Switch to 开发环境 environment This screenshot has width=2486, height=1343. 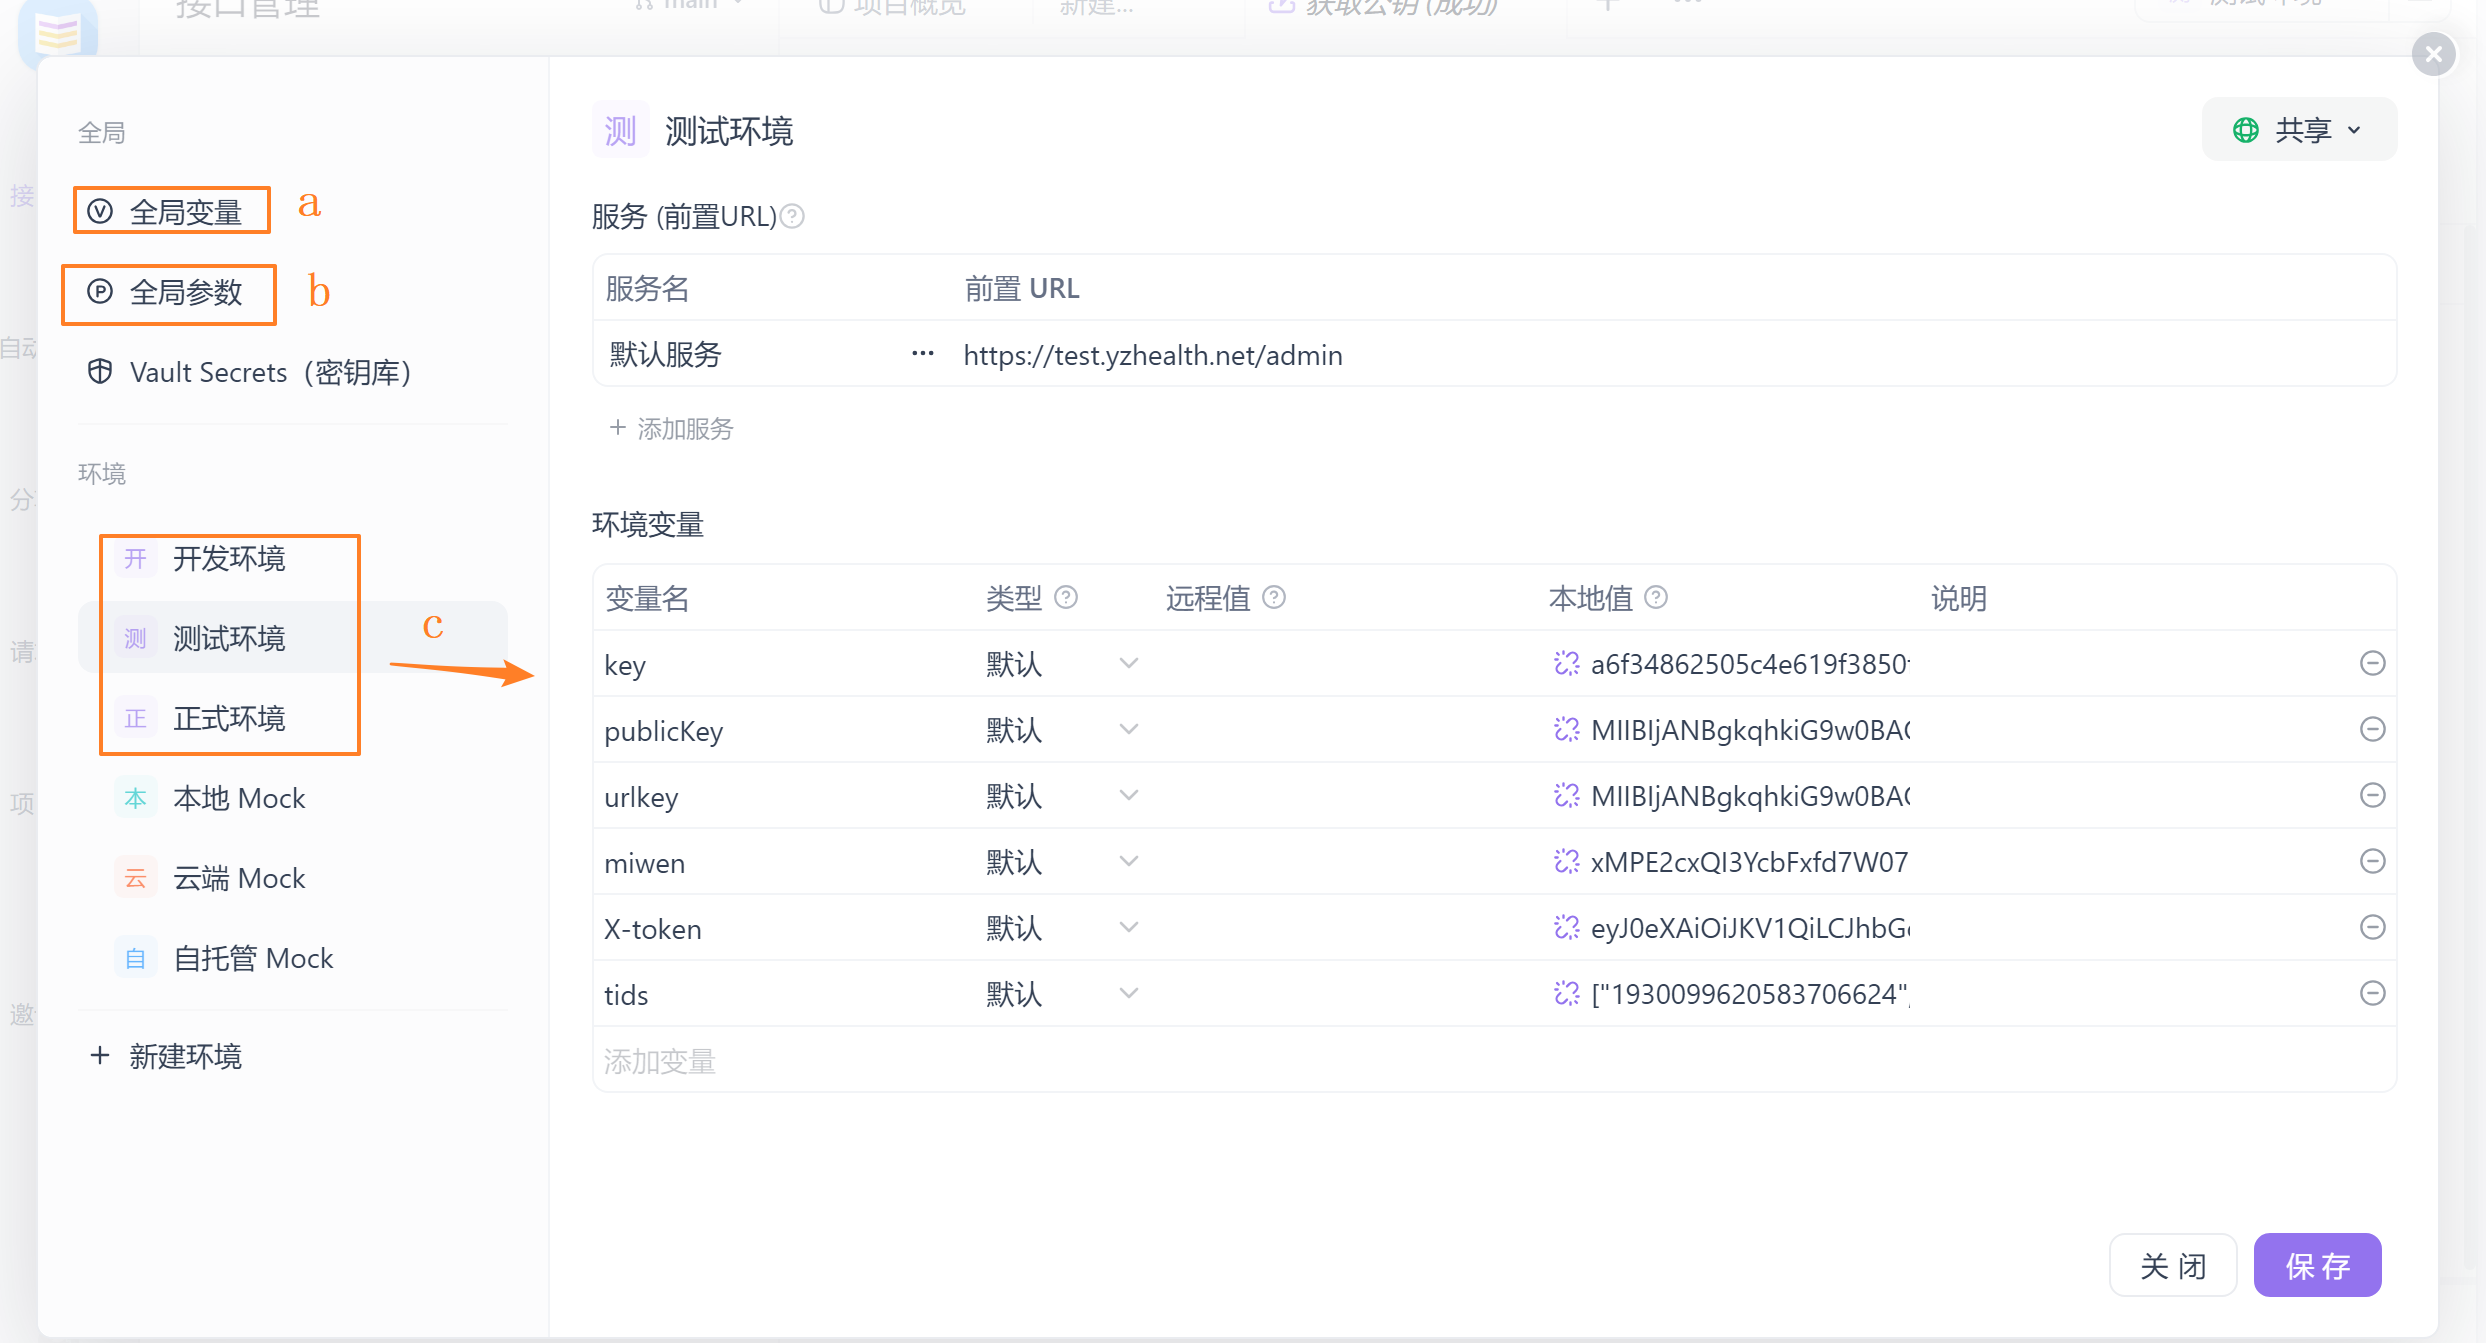coord(229,558)
